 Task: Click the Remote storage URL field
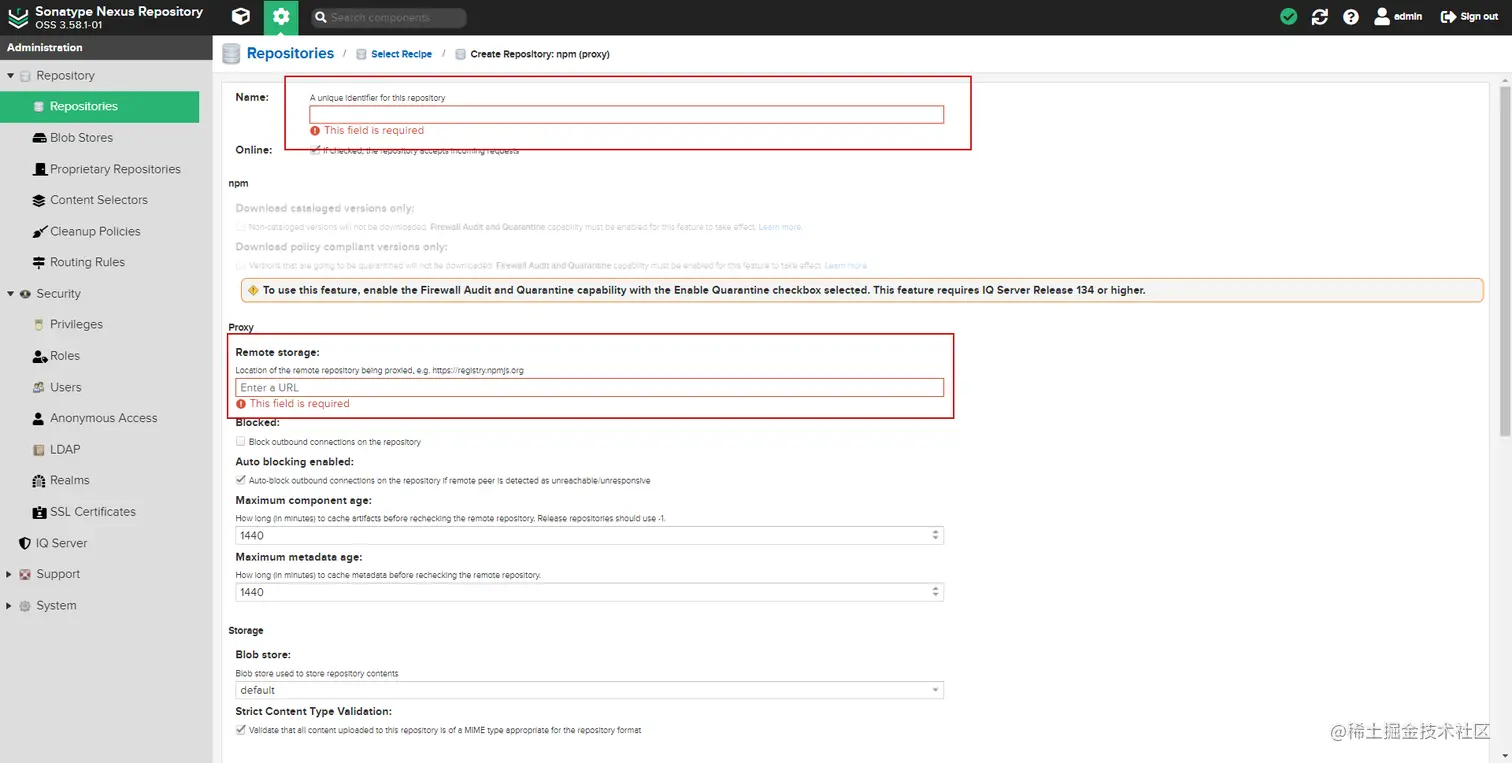[590, 387]
